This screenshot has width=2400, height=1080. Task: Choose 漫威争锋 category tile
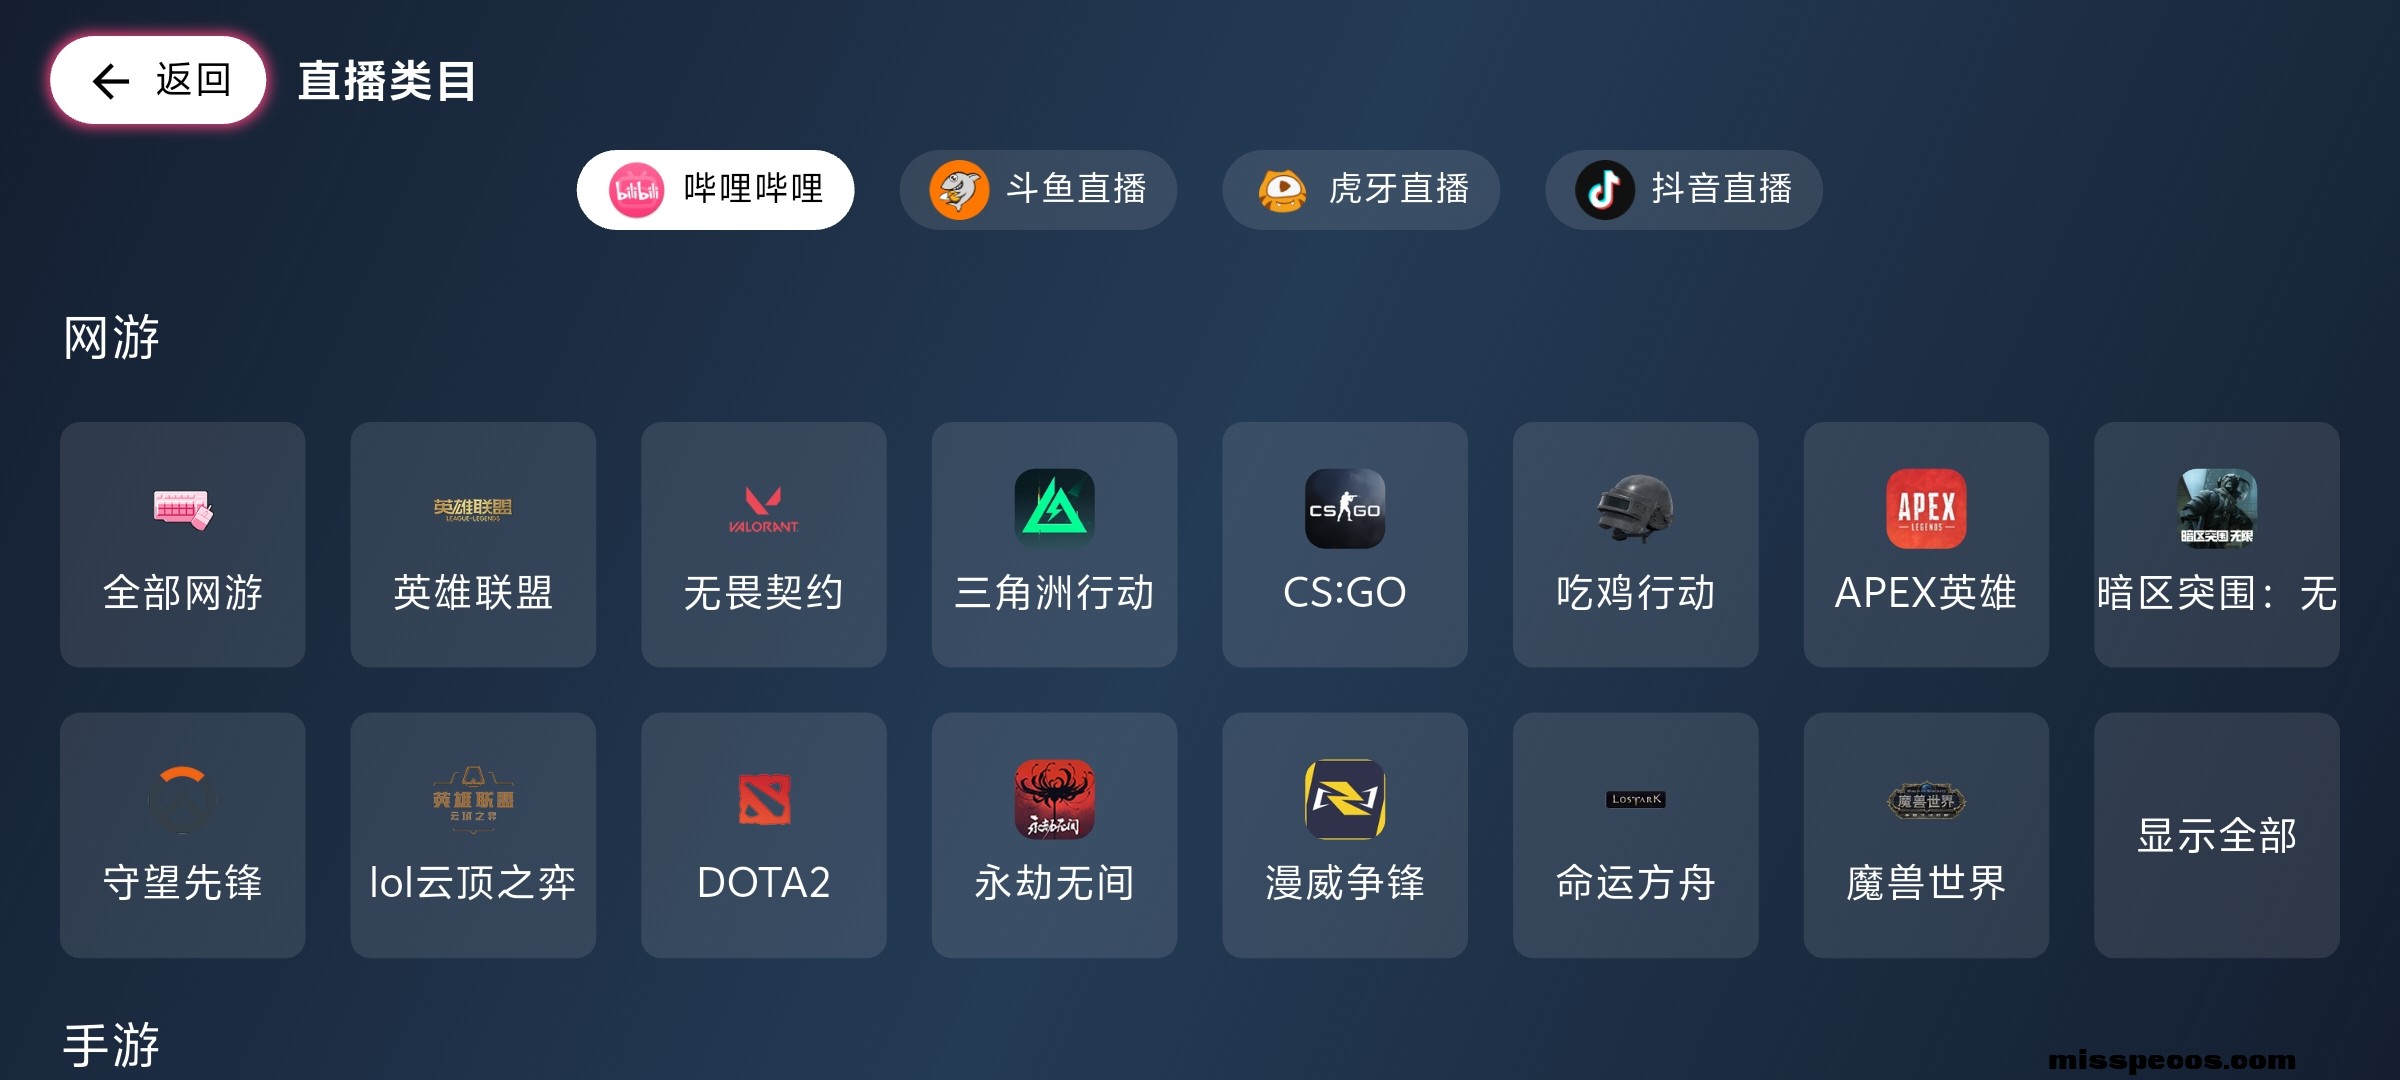[1345, 835]
